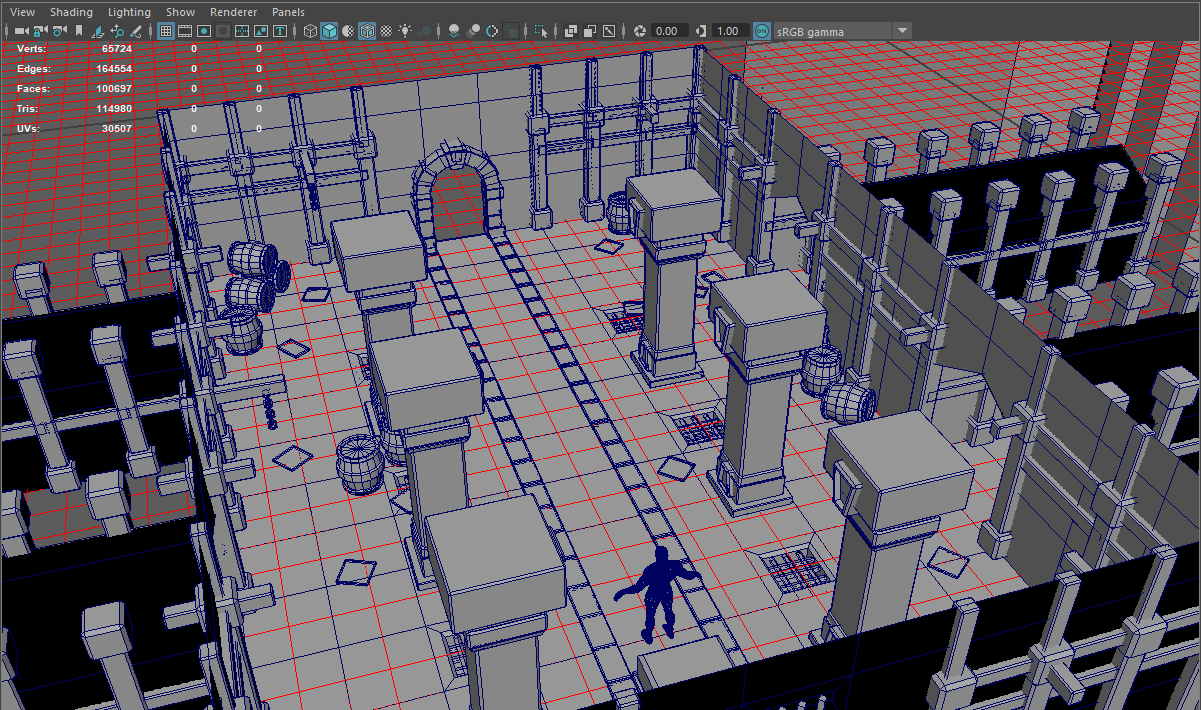Toggle the Safe Title display
The width and height of the screenshot is (1201, 710).
[280, 31]
